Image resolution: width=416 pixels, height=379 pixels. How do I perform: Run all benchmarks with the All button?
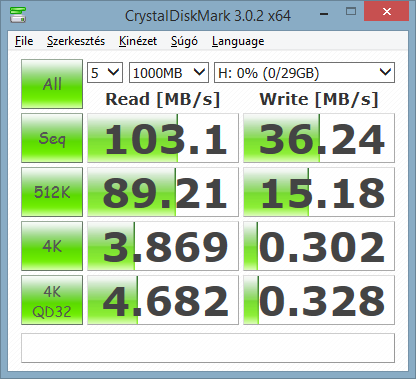[52, 84]
